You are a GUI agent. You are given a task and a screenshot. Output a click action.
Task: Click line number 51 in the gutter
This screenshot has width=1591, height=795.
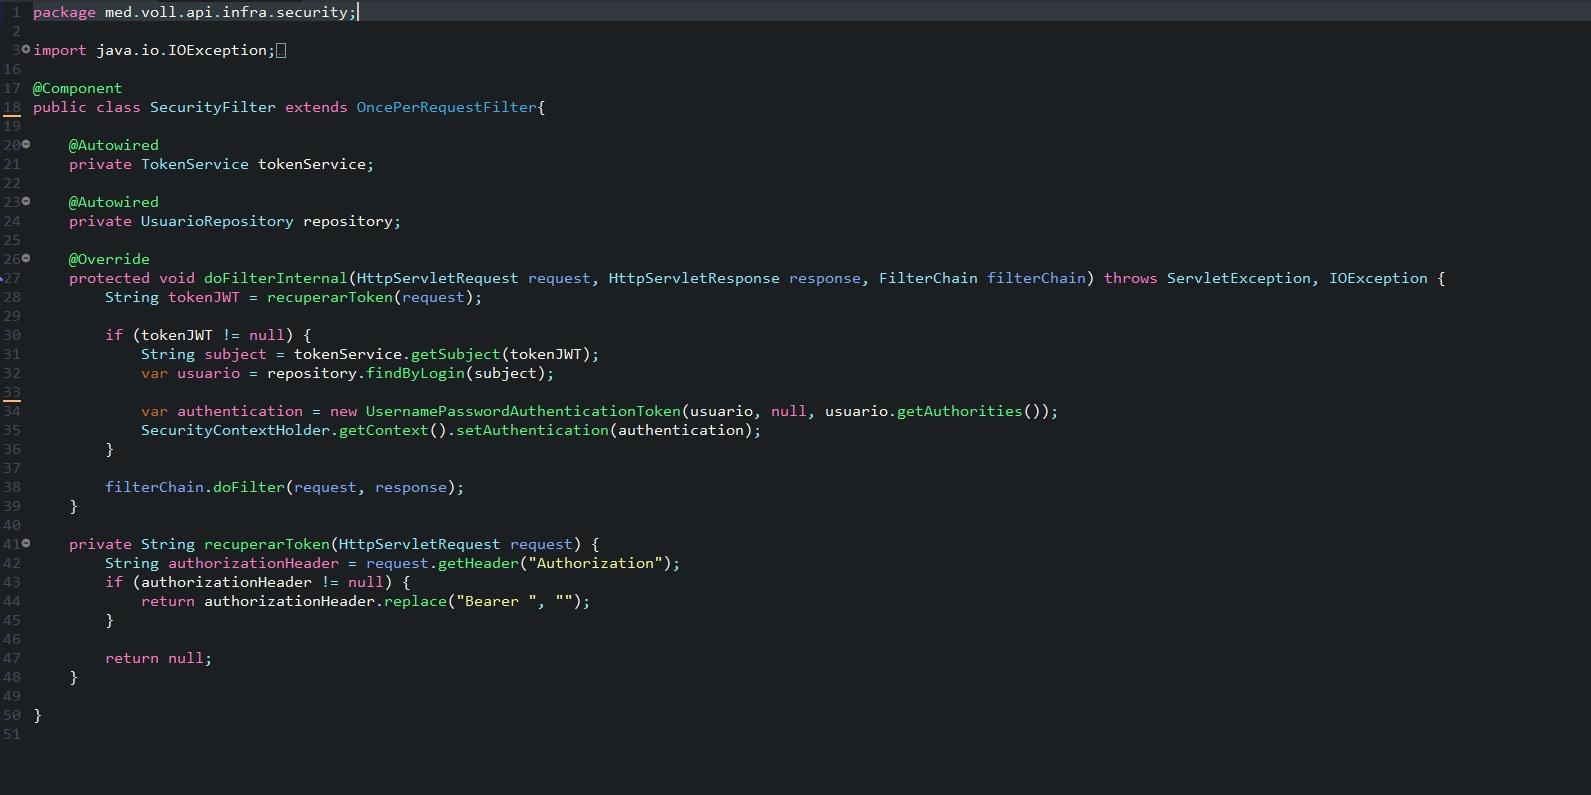coord(11,734)
